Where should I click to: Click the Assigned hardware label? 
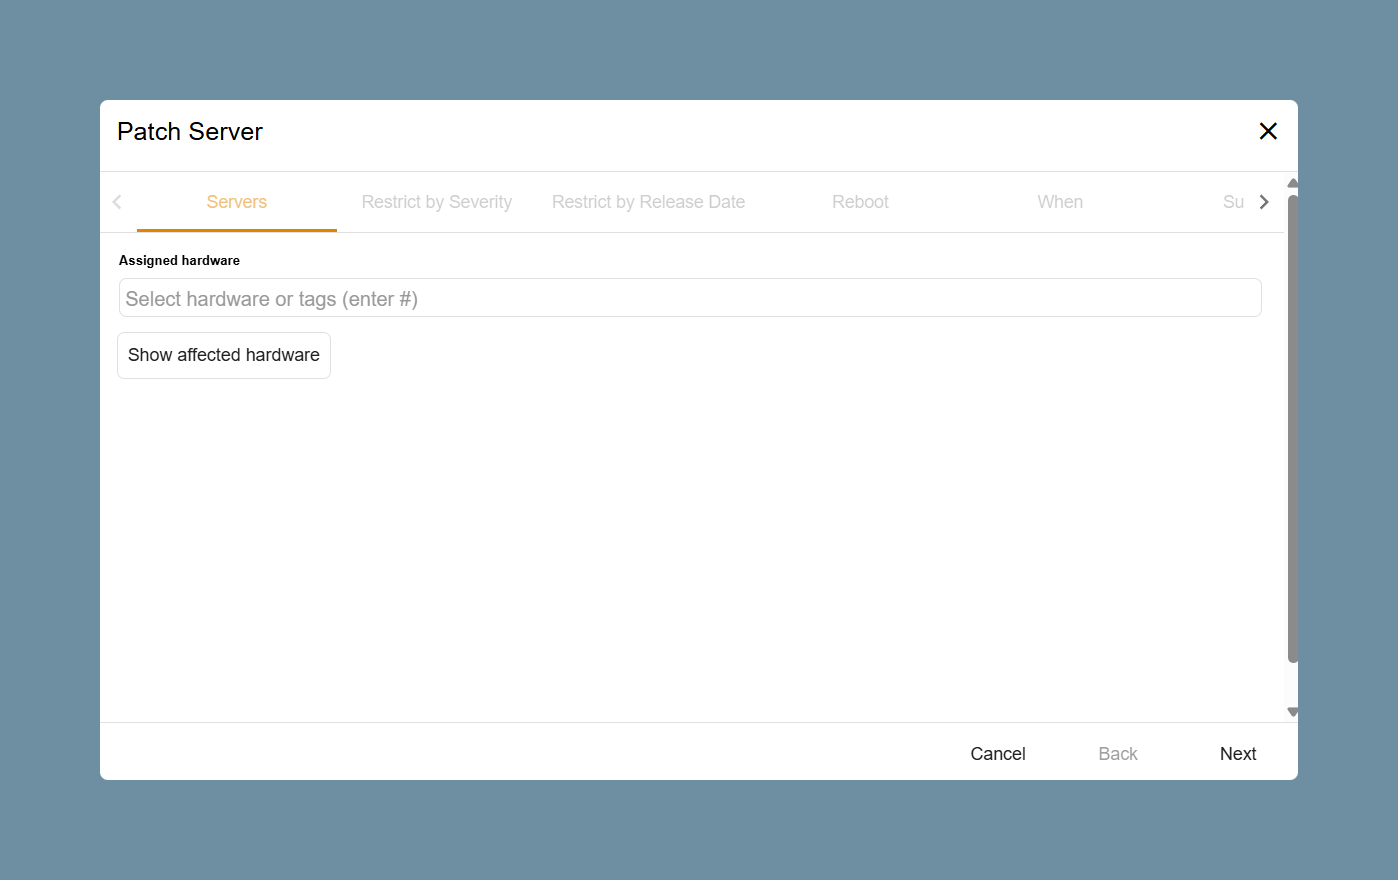[179, 260]
